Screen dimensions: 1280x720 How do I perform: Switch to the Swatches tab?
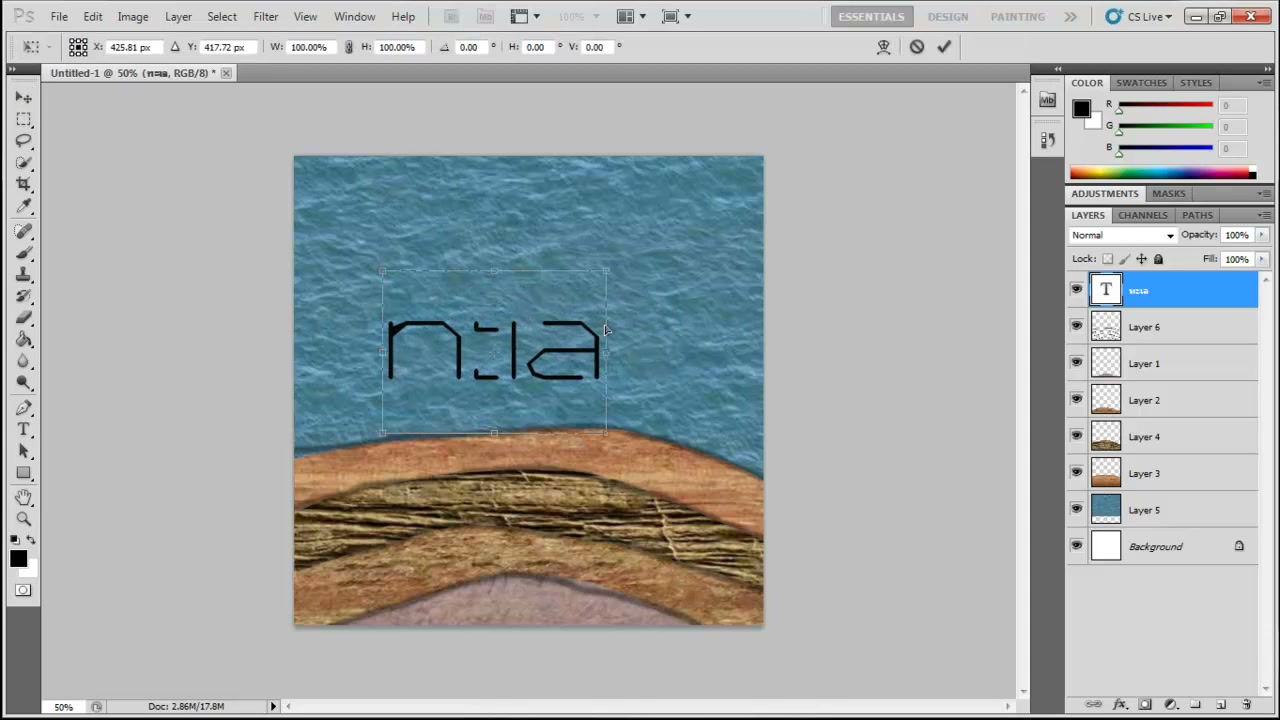pos(1141,83)
